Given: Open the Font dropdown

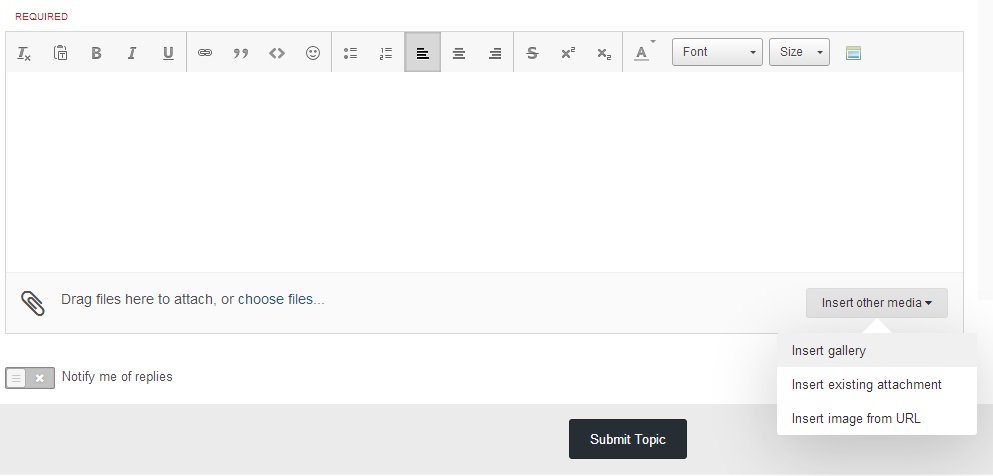Looking at the screenshot, I should click(x=717, y=52).
